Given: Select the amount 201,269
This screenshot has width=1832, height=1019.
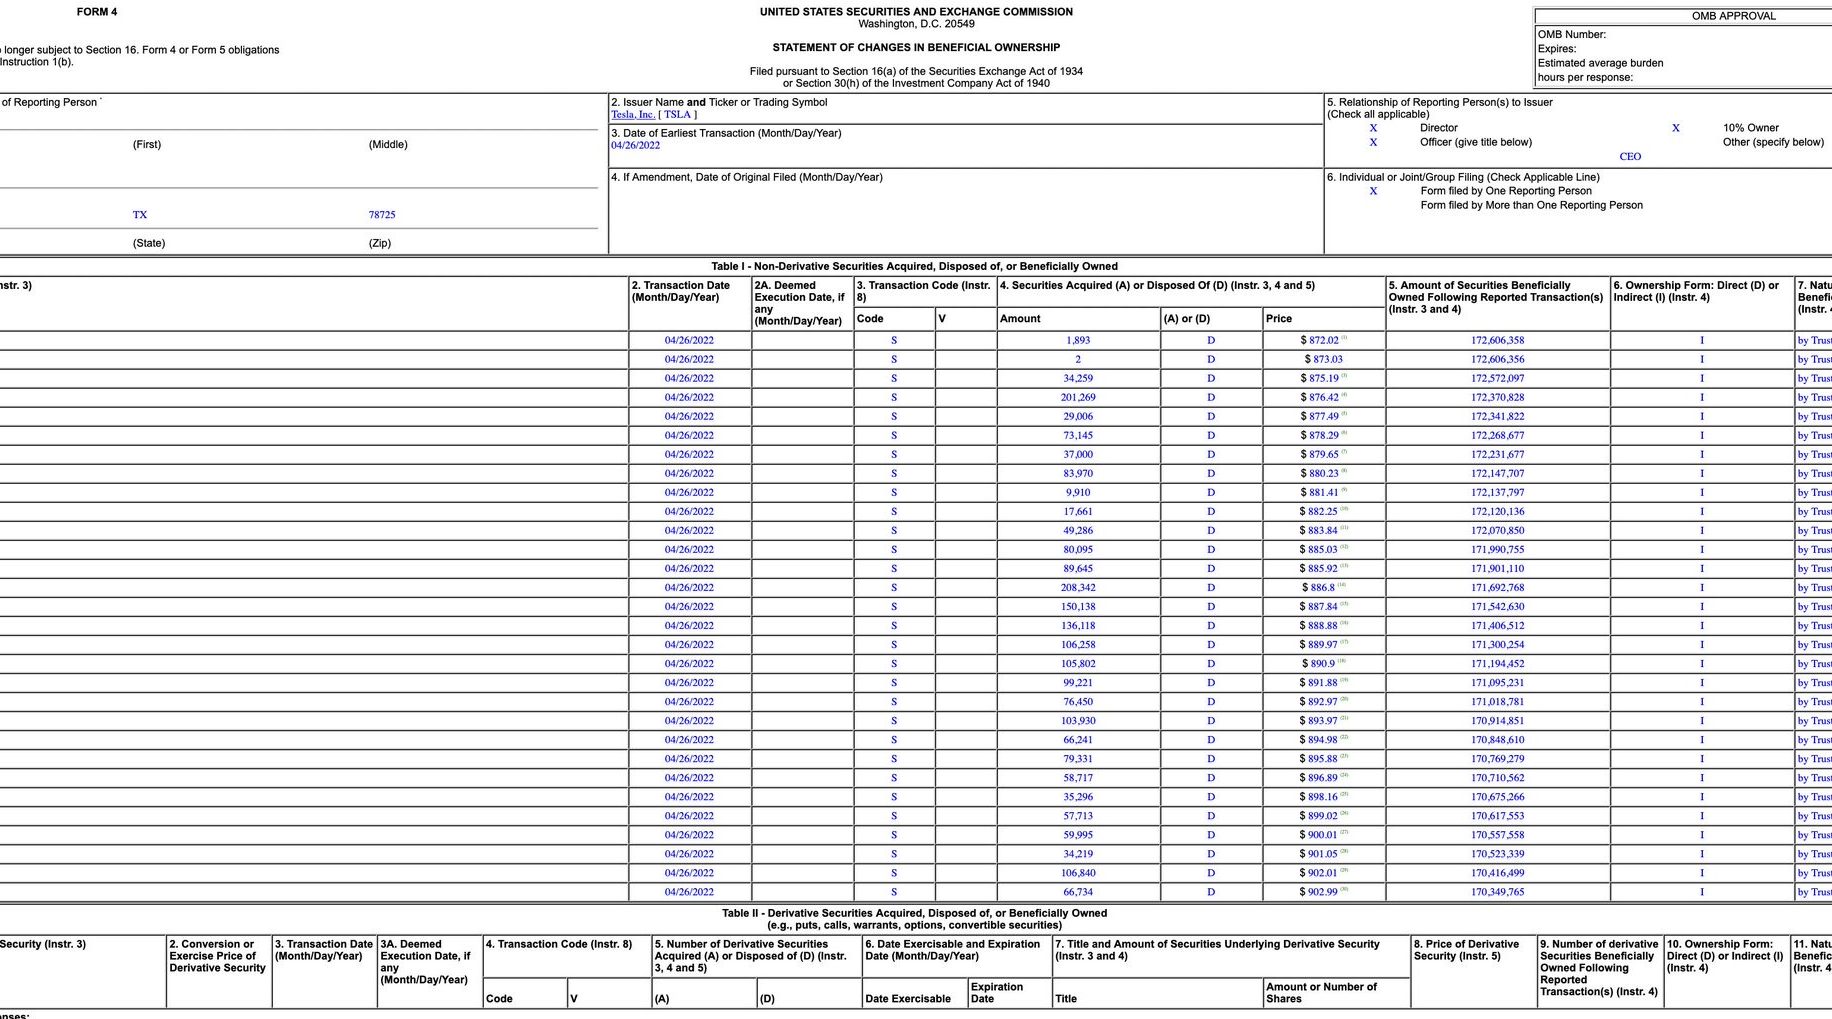Looking at the screenshot, I should (x=1078, y=398).
